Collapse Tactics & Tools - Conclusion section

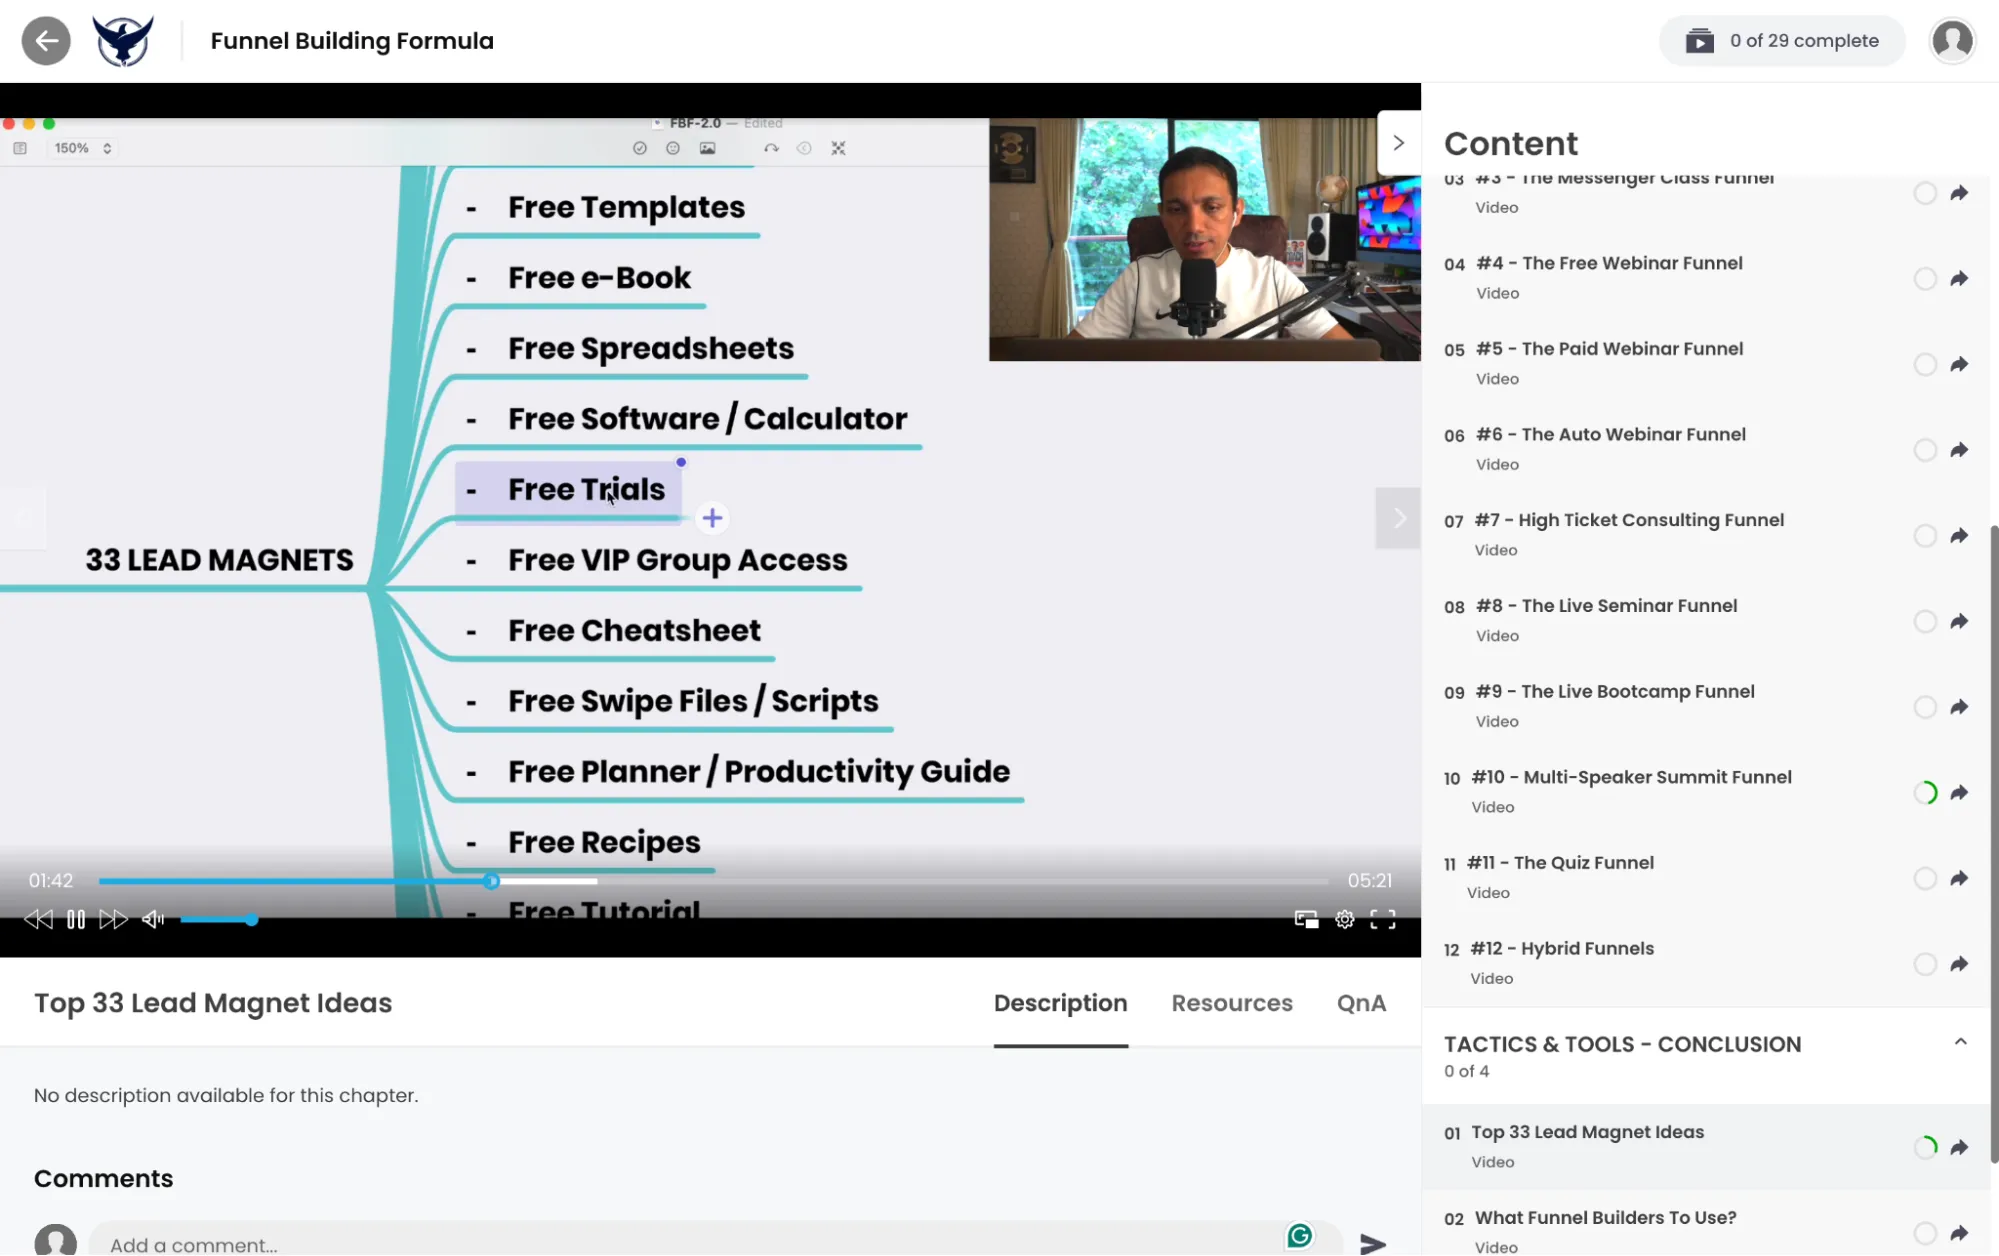[1960, 1042]
